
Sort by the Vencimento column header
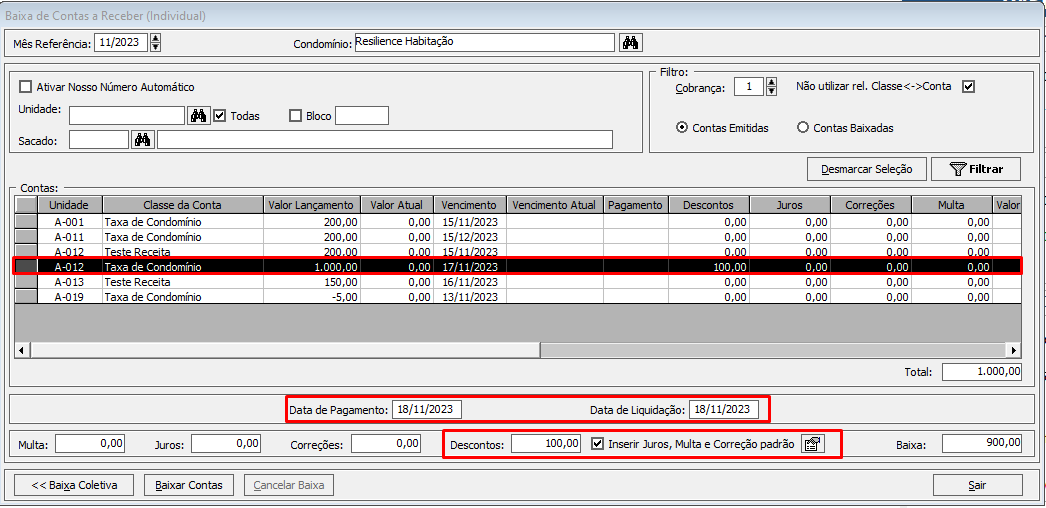coord(471,204)
